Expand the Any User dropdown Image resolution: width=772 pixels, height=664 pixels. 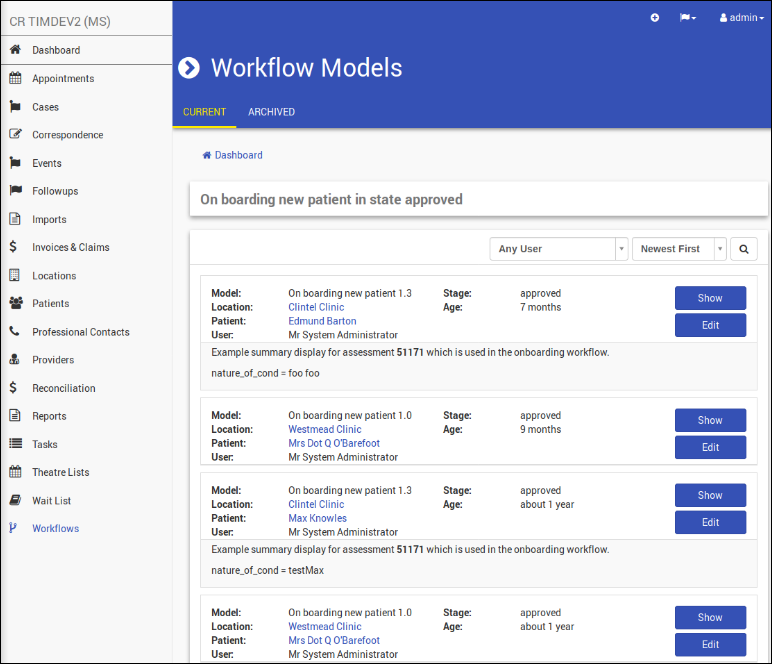click(x=558, y=249)
